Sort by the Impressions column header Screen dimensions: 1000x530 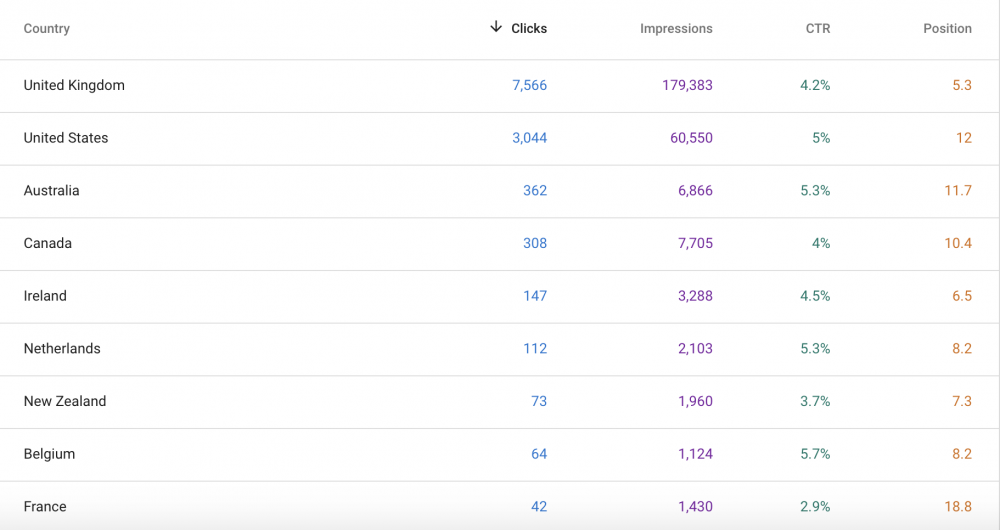676,29
